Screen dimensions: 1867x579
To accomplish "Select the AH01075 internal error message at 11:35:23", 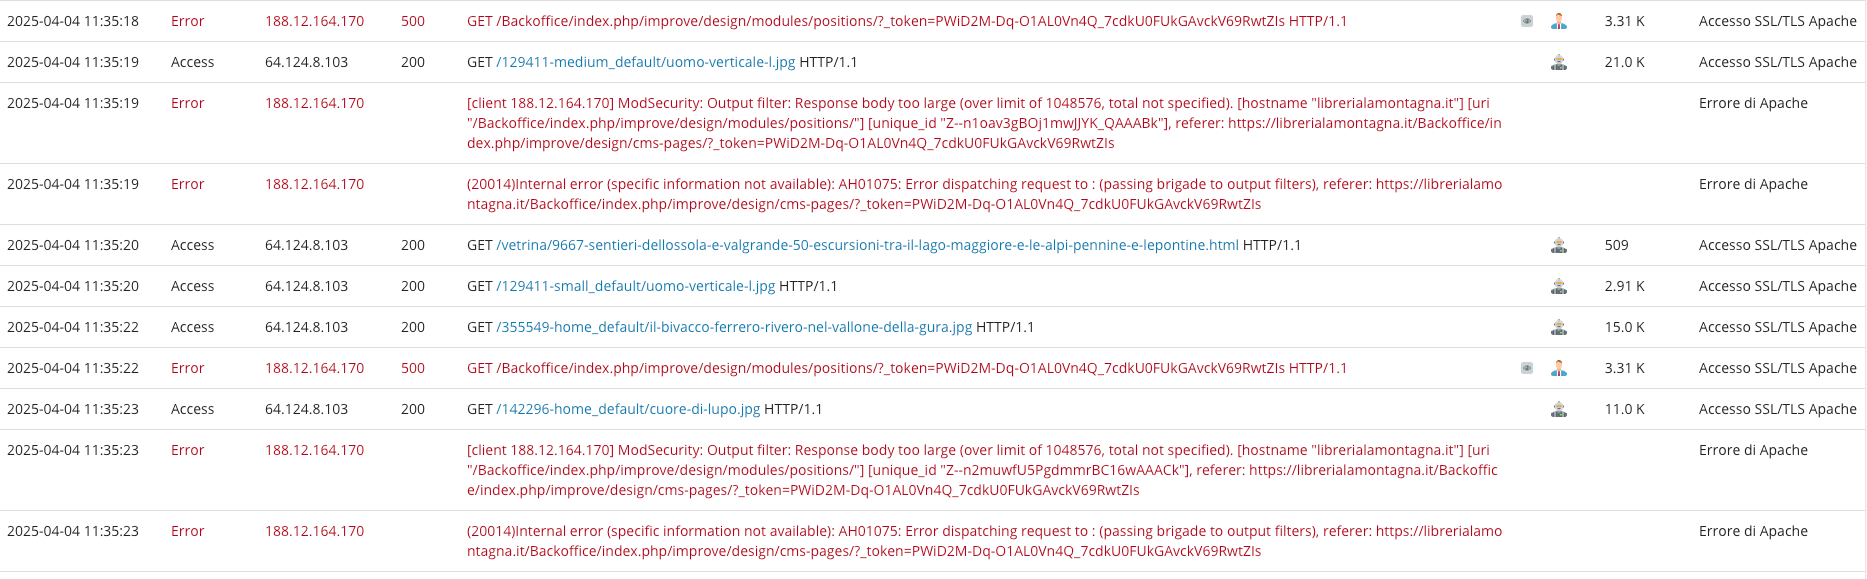I will pyautogui.click(x=984, y=541).
